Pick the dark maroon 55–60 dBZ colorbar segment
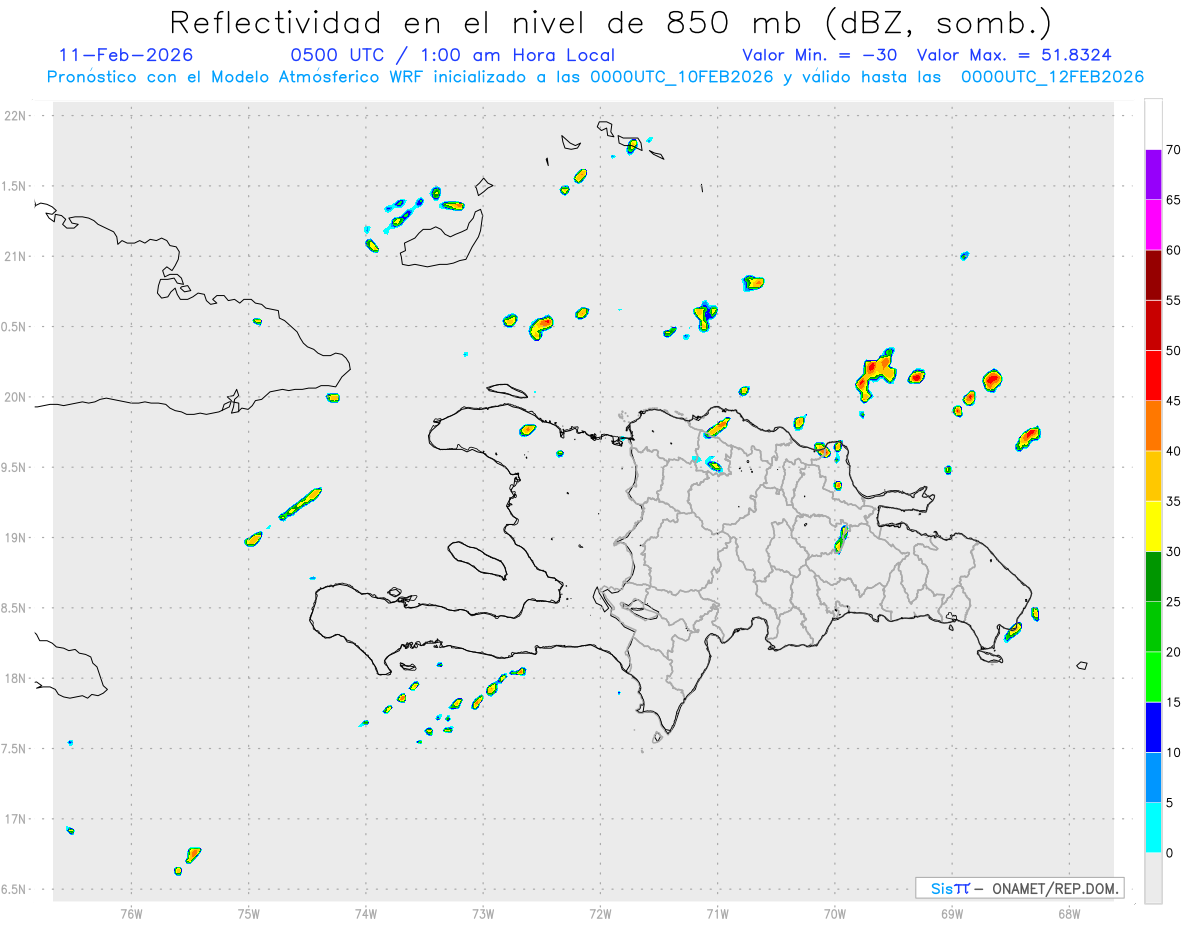Screen dimensions: 1200x927 (x=1153, y=275)
